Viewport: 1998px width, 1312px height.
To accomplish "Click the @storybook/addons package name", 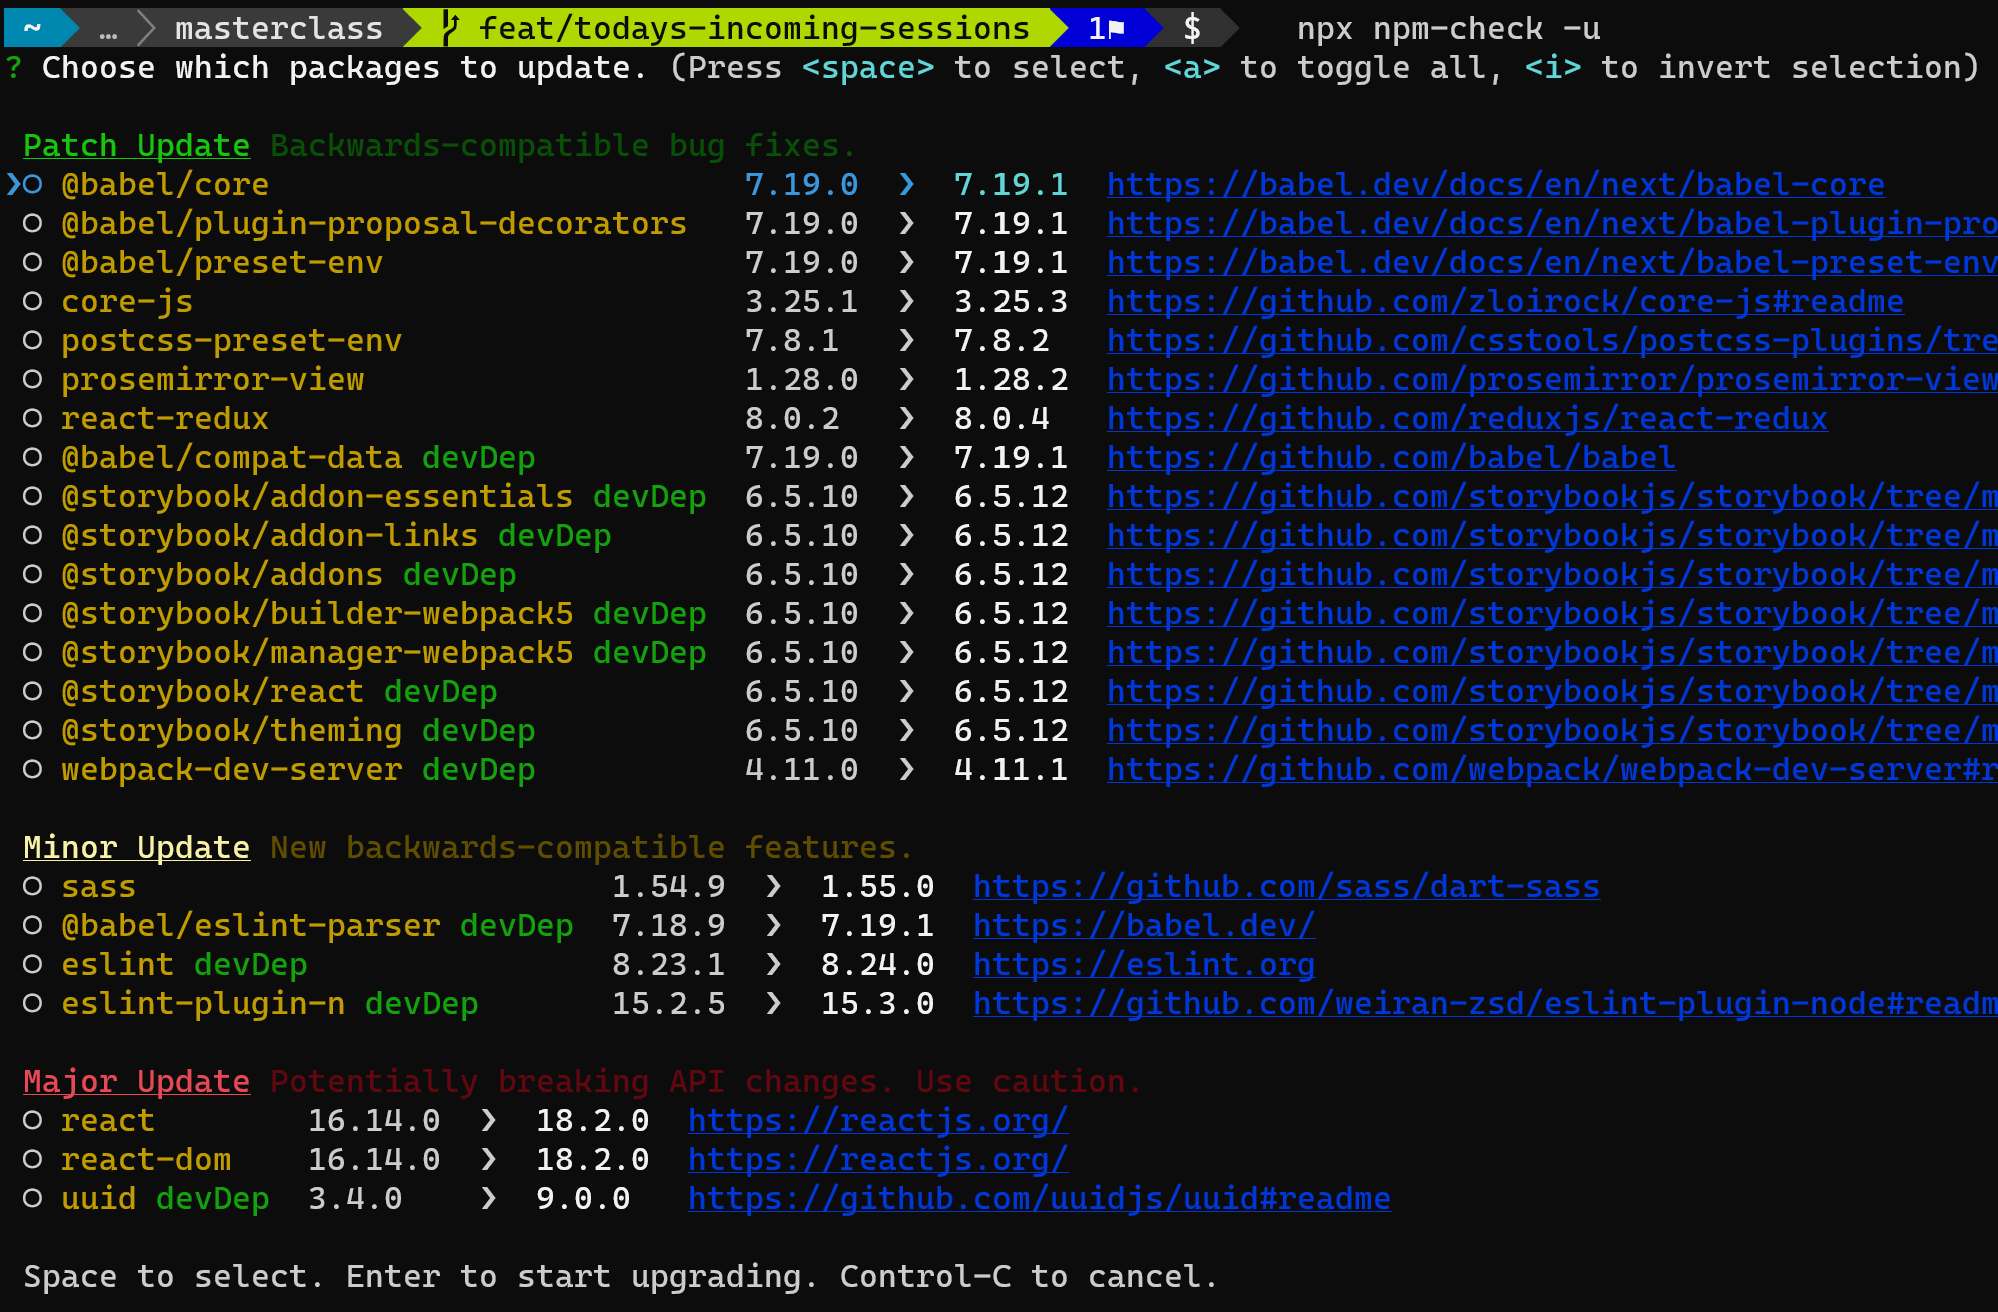I will (222, 575).
